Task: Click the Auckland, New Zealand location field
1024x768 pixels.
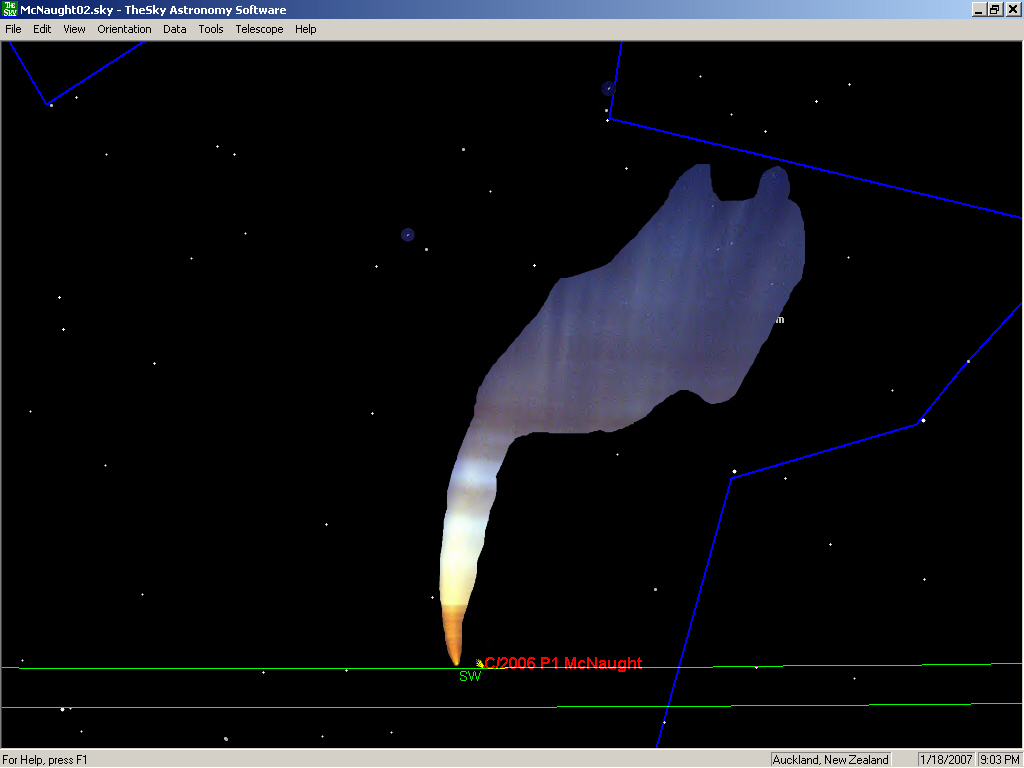Action: [831, 760]
